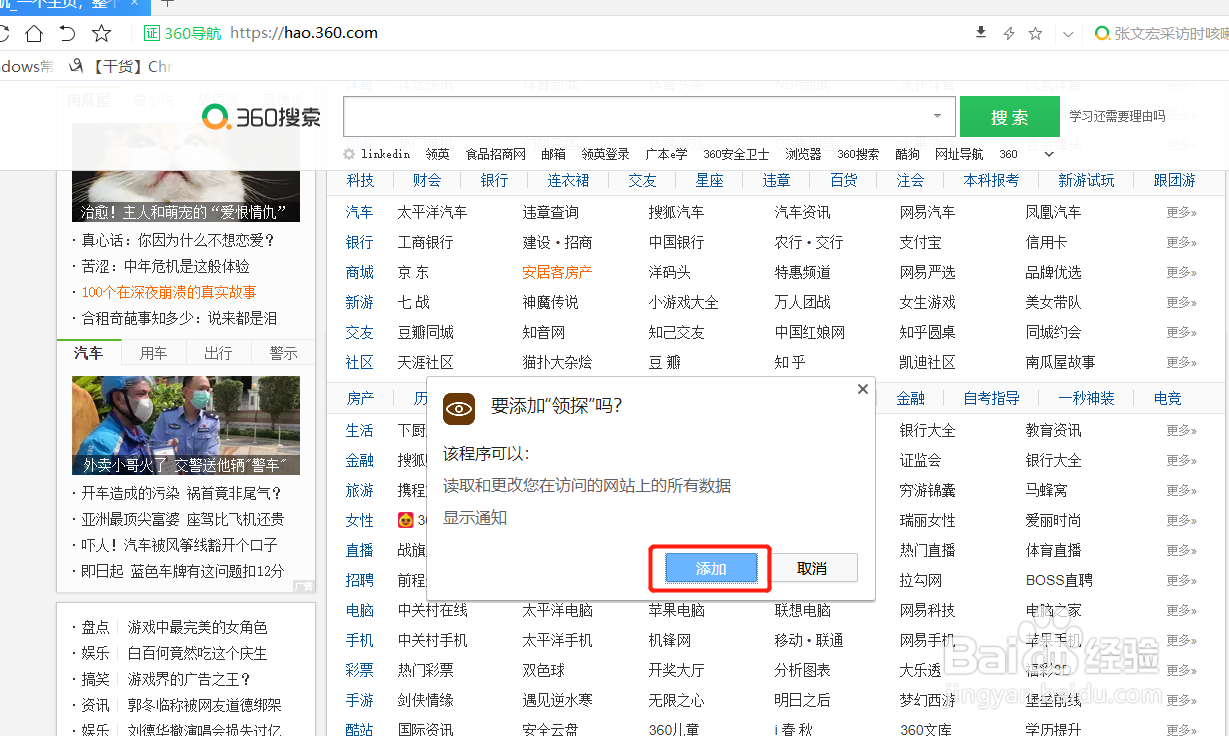
Task: Click the 取消 button in the dialog
Action: 812,568
